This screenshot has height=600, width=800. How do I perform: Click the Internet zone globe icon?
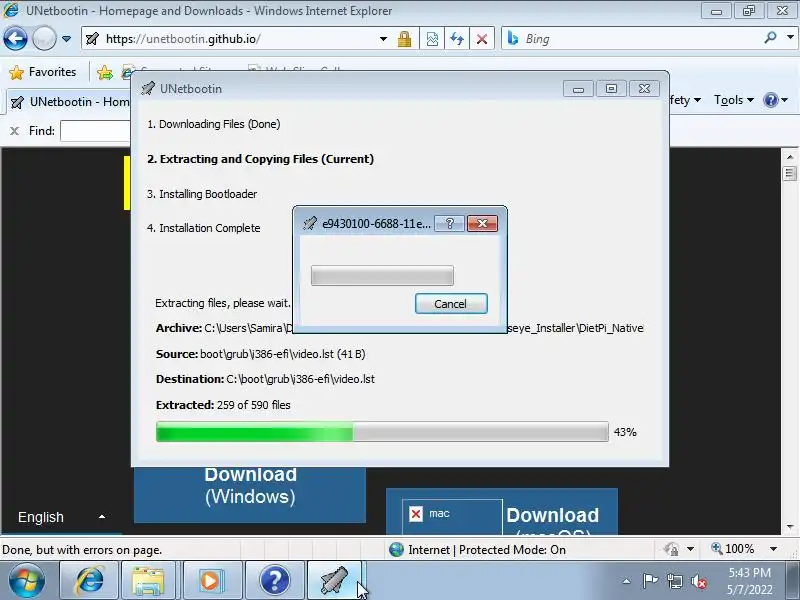(396, 549)
